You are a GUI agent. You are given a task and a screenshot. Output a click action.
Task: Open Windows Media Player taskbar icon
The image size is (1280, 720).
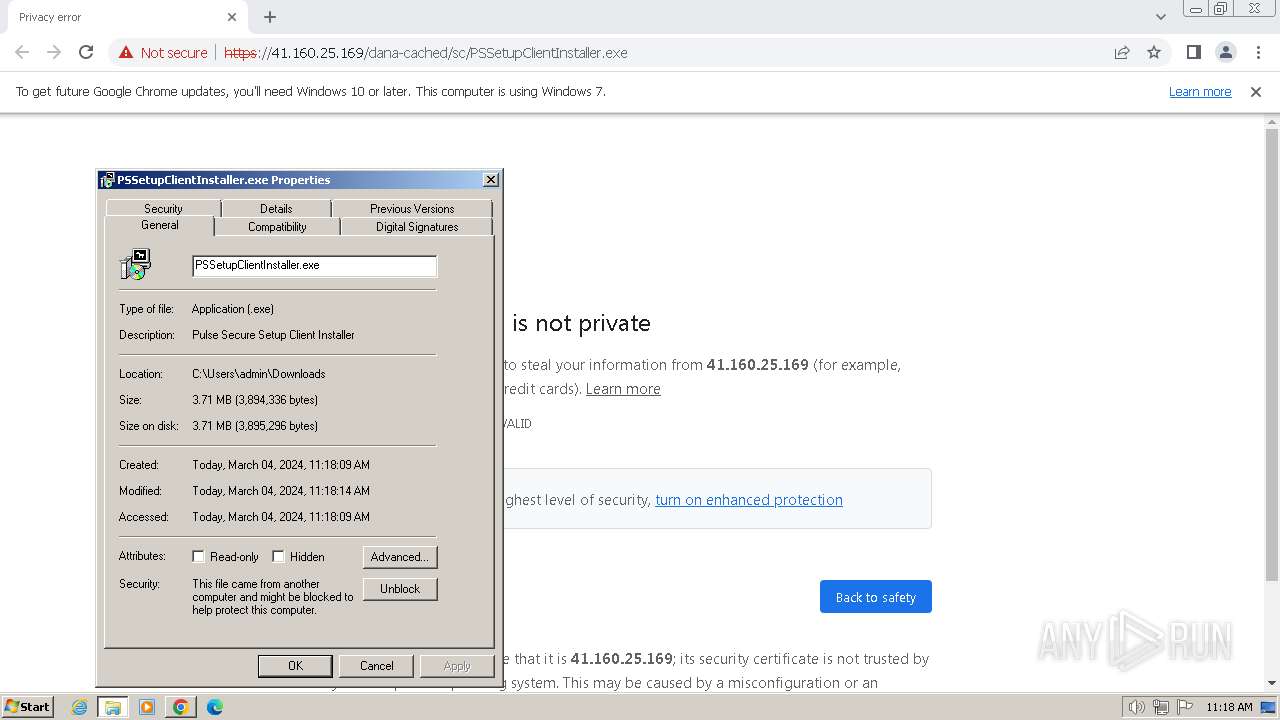tap(147, 707)
